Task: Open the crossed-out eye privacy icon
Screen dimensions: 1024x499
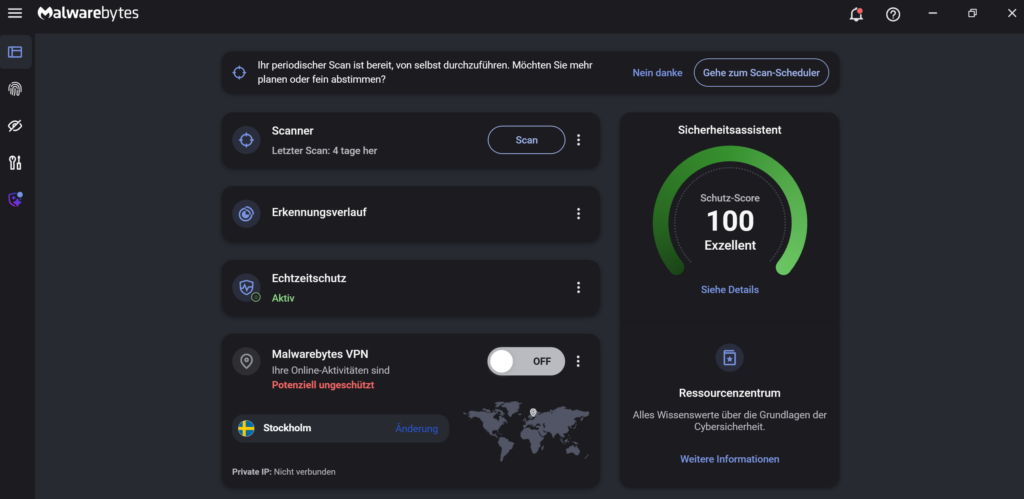Action: pyautogui.click(x=15, y=126)
